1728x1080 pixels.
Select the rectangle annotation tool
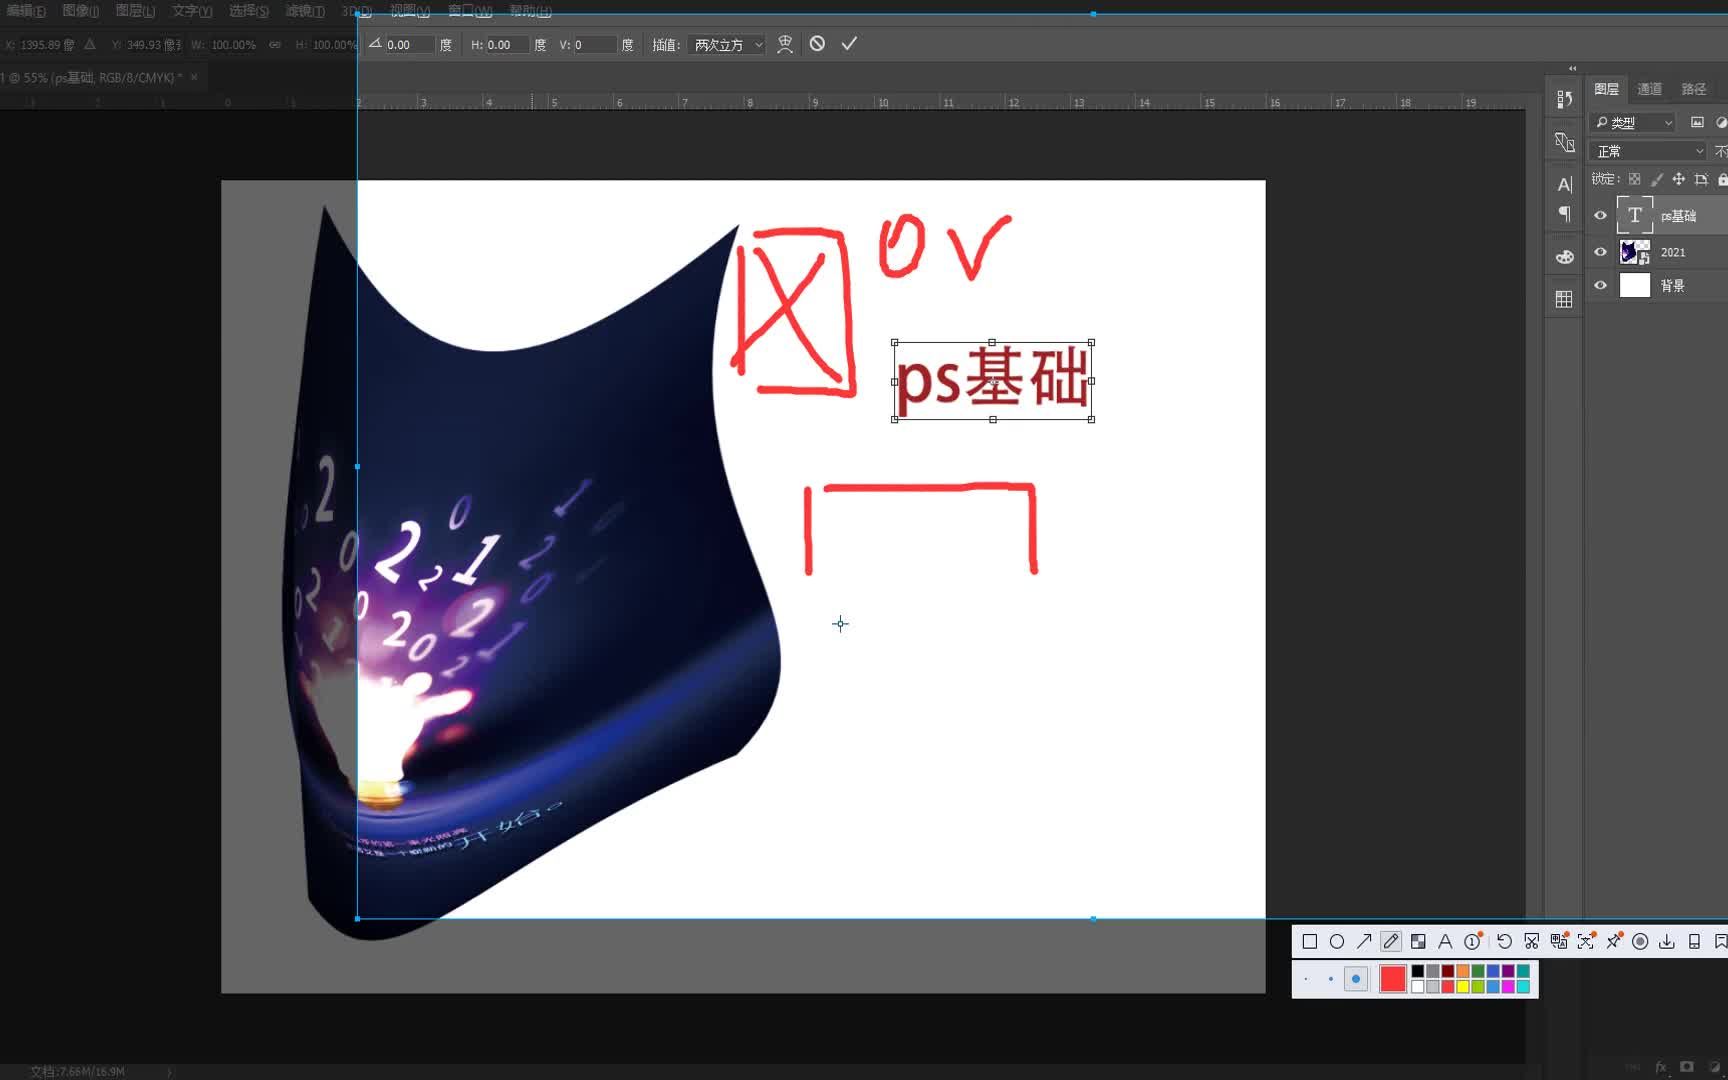(1310, 941)
